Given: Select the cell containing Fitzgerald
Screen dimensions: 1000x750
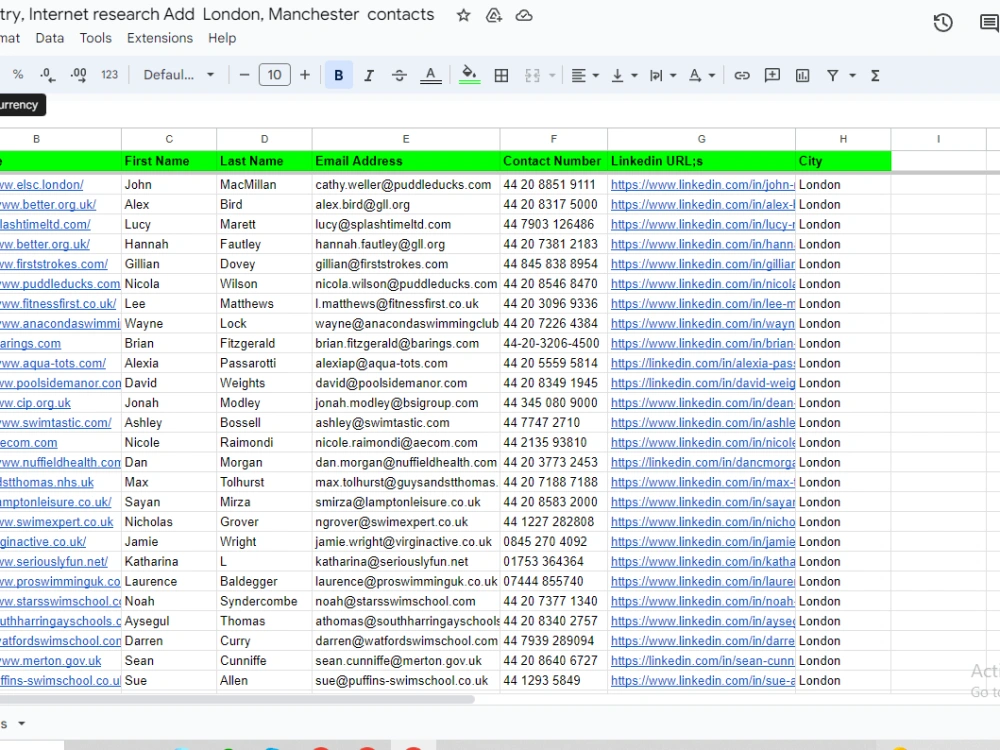Looking at the screenshot, I should 264,343.
